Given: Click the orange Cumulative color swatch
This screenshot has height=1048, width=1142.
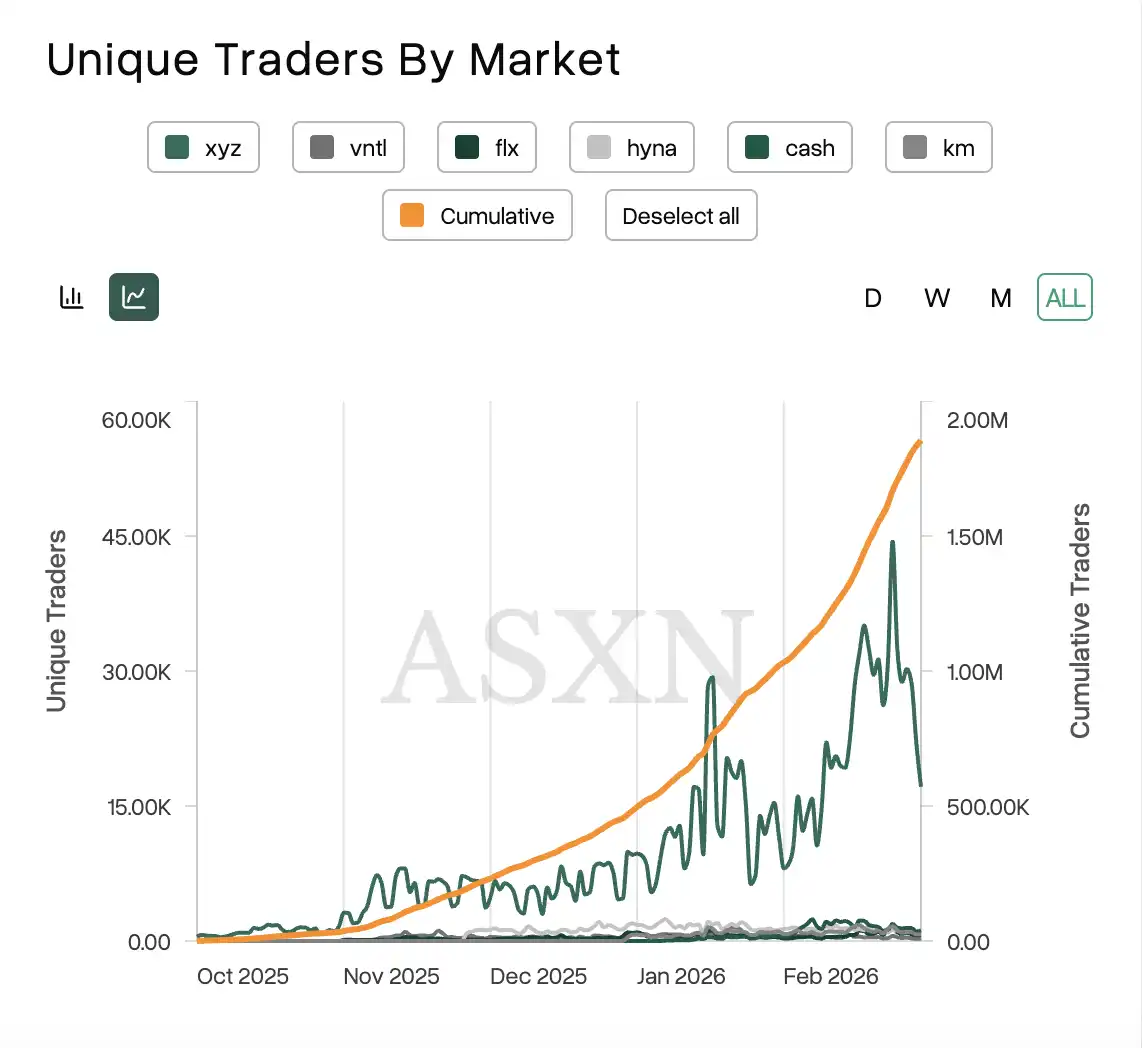Looking at the screenshot, I should (x=411, y=216).
